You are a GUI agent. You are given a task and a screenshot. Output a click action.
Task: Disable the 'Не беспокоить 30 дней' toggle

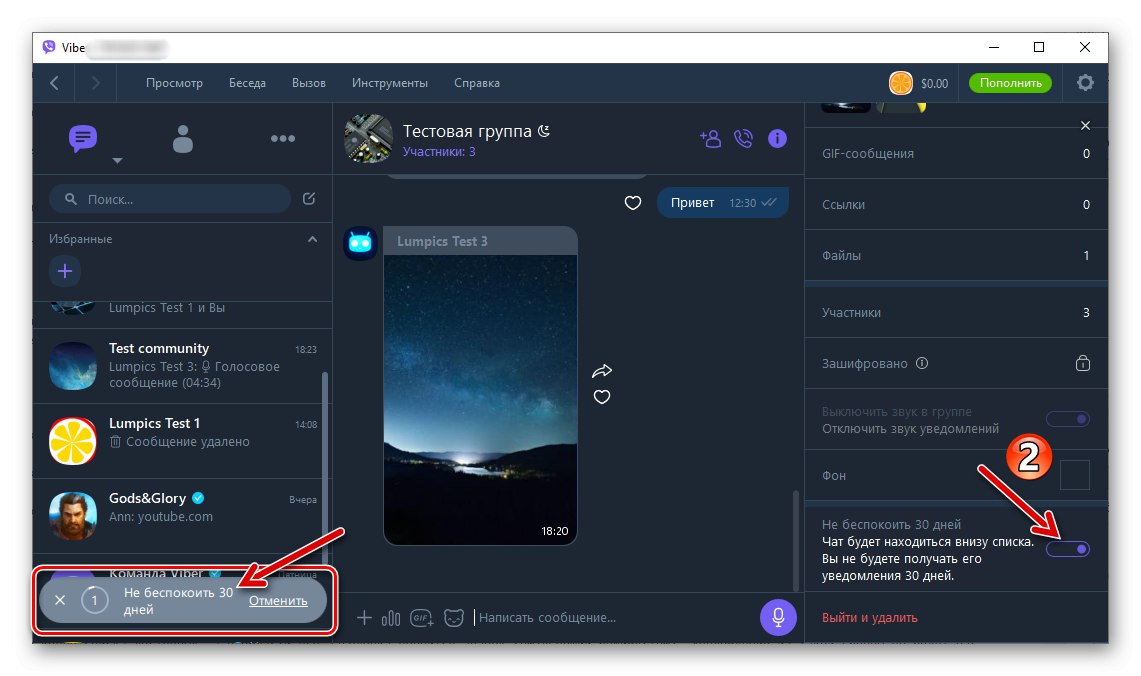[1069, 548]
